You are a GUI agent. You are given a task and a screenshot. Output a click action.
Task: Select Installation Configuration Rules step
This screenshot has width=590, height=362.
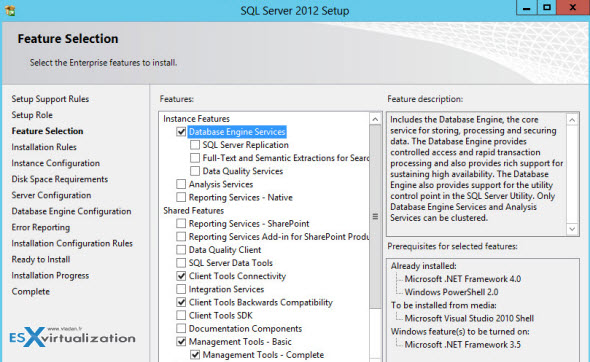pos(72,243)
